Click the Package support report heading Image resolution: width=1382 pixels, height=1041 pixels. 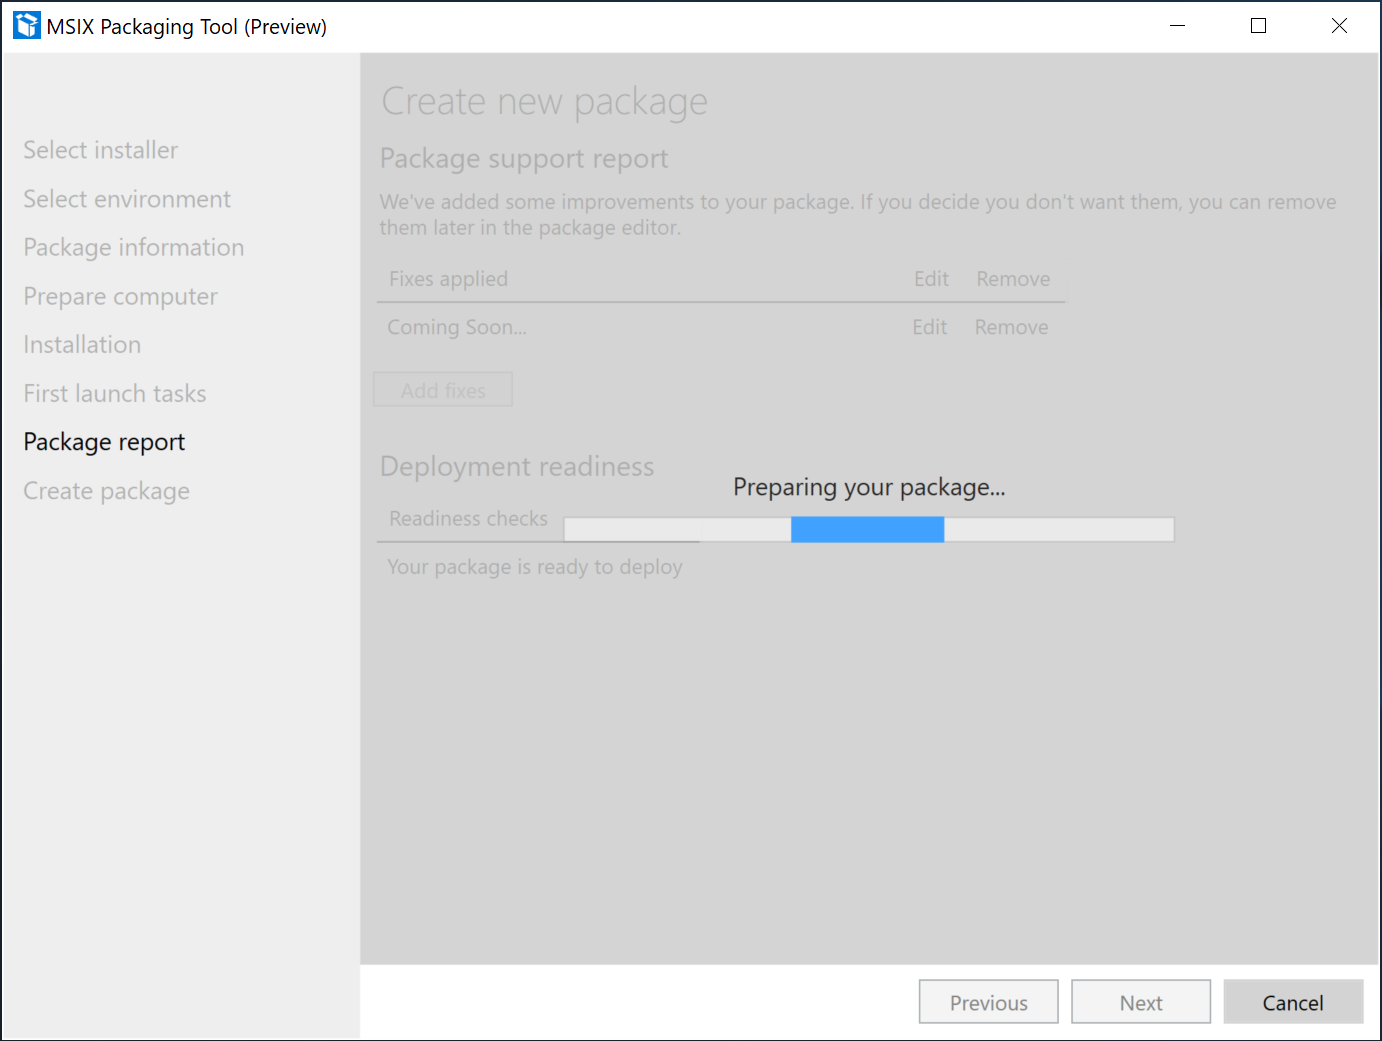point(524,158)
